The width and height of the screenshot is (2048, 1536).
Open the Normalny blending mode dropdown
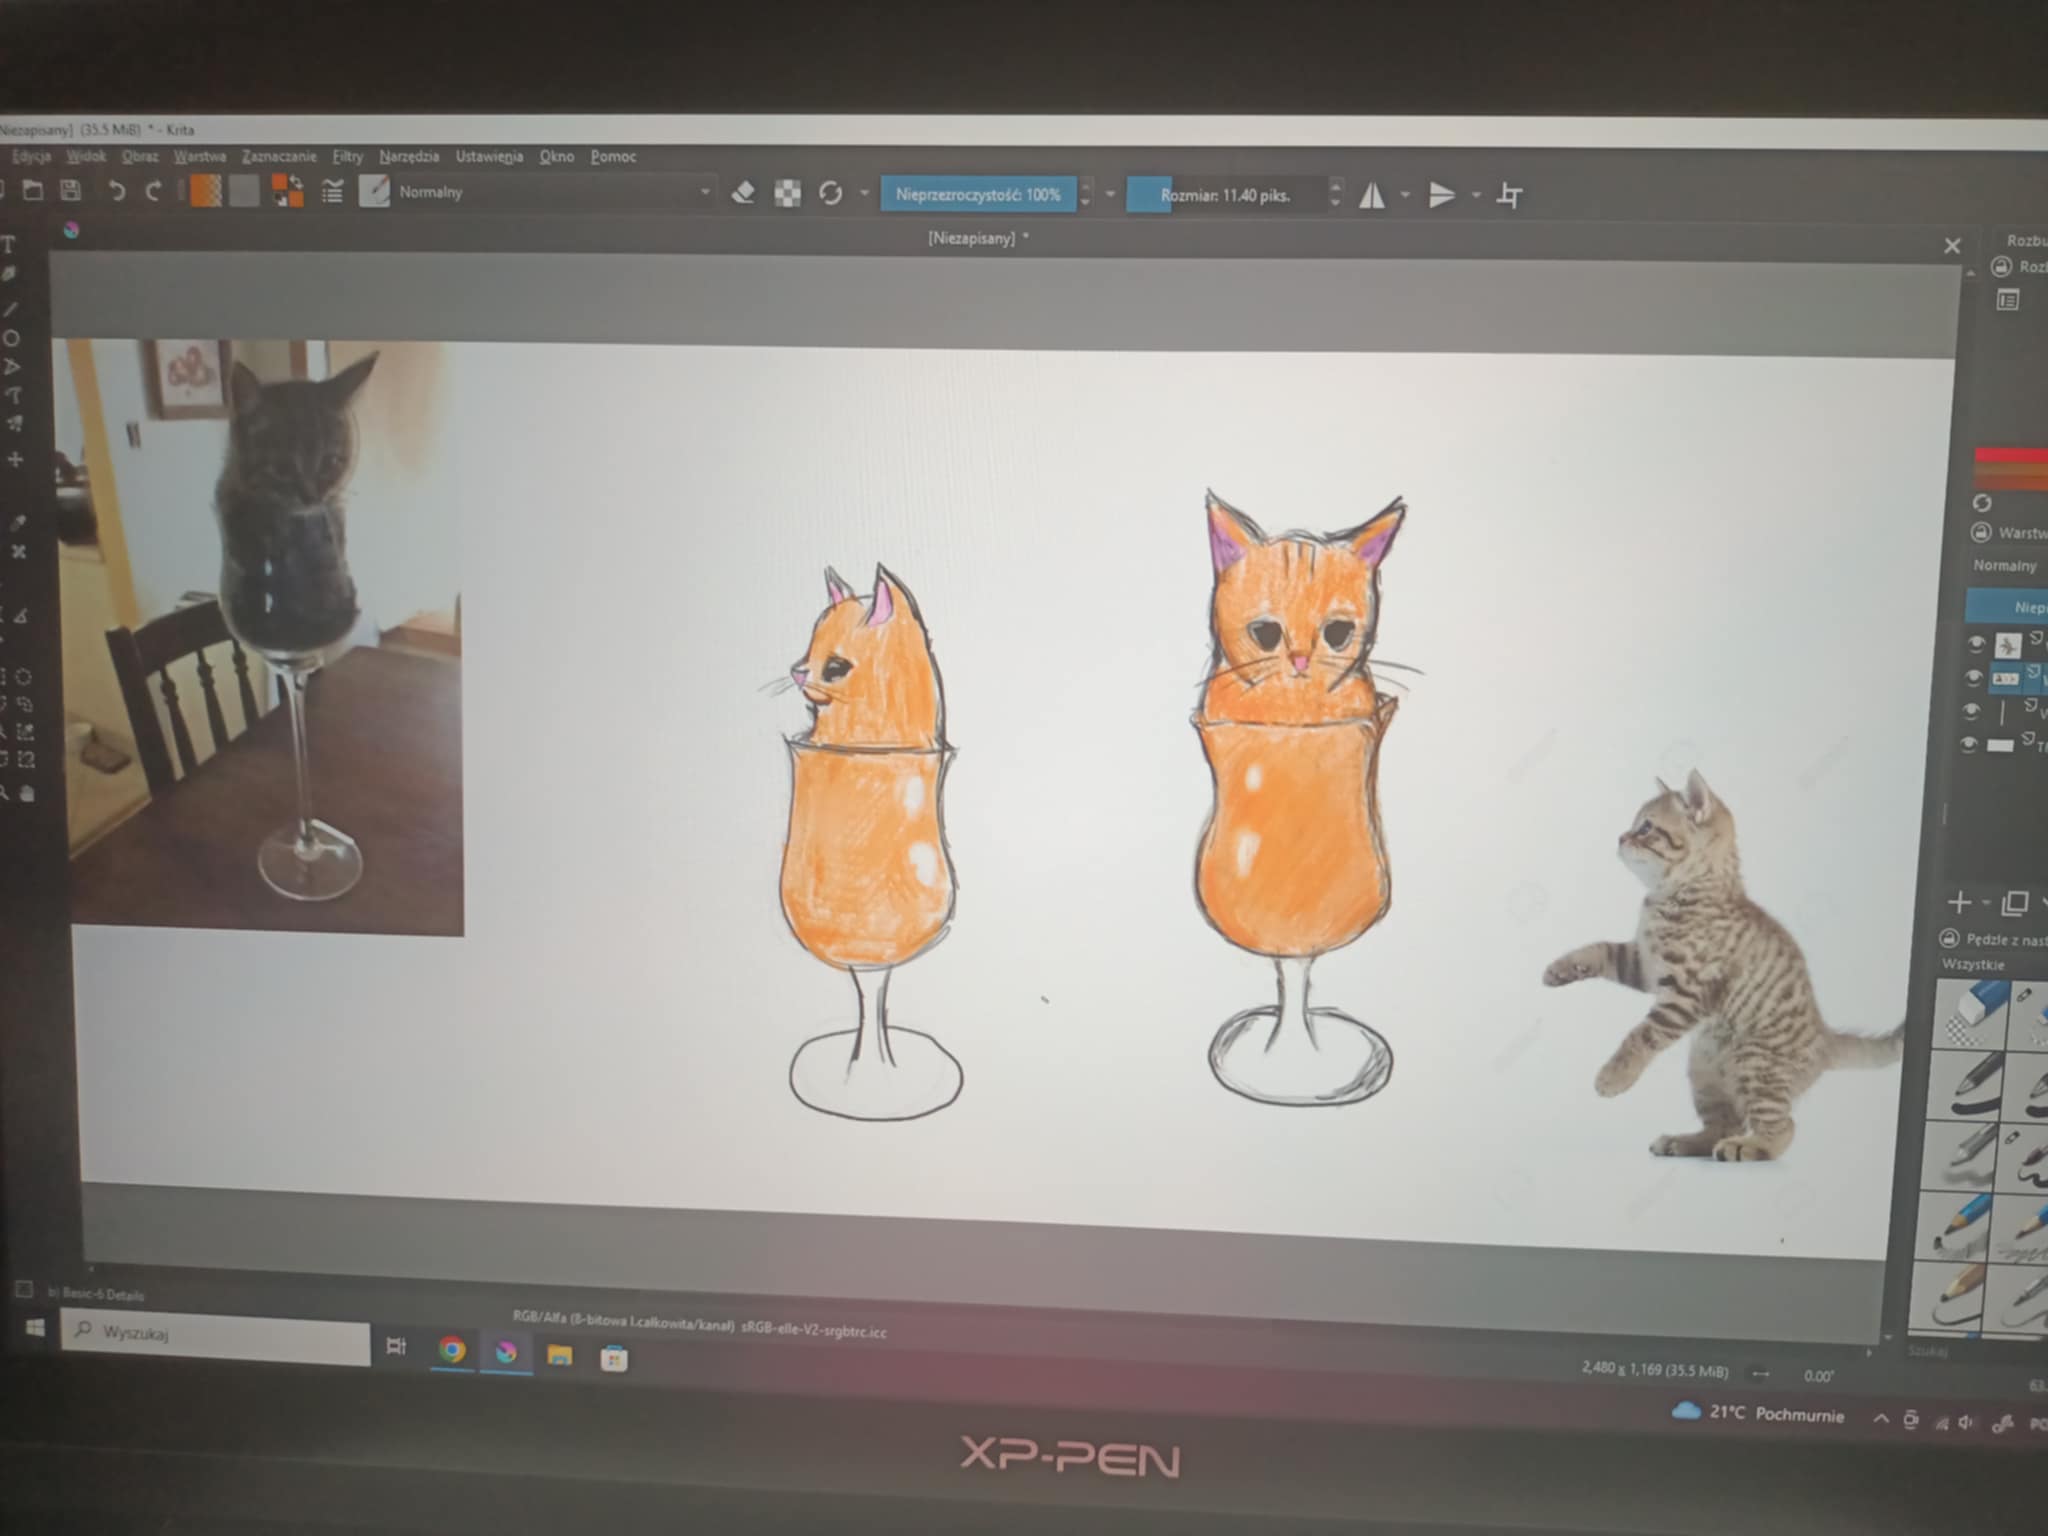click(554, 192)
